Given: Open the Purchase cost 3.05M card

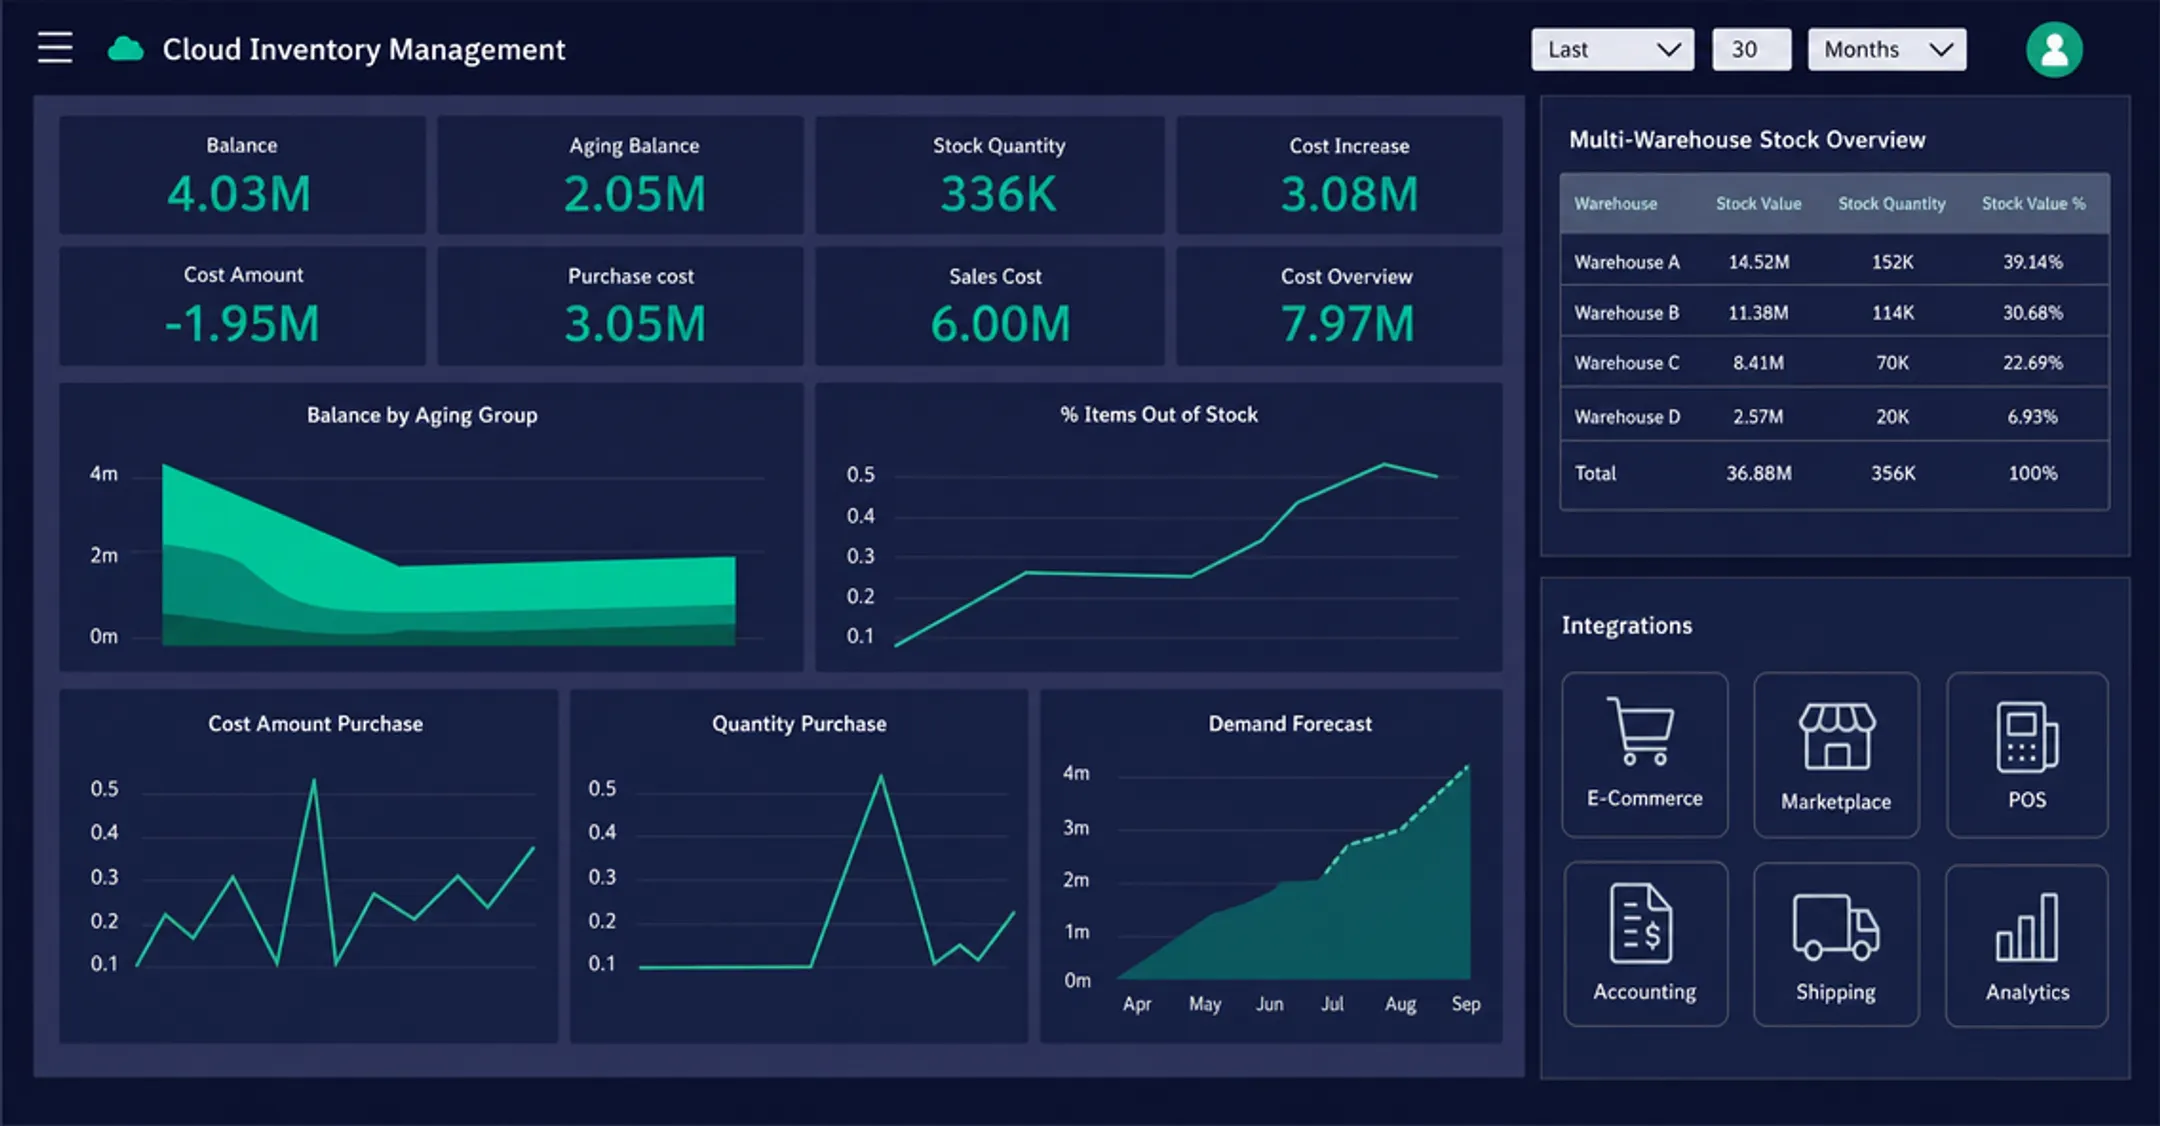Looking at the screenshot, I should 620,306.
